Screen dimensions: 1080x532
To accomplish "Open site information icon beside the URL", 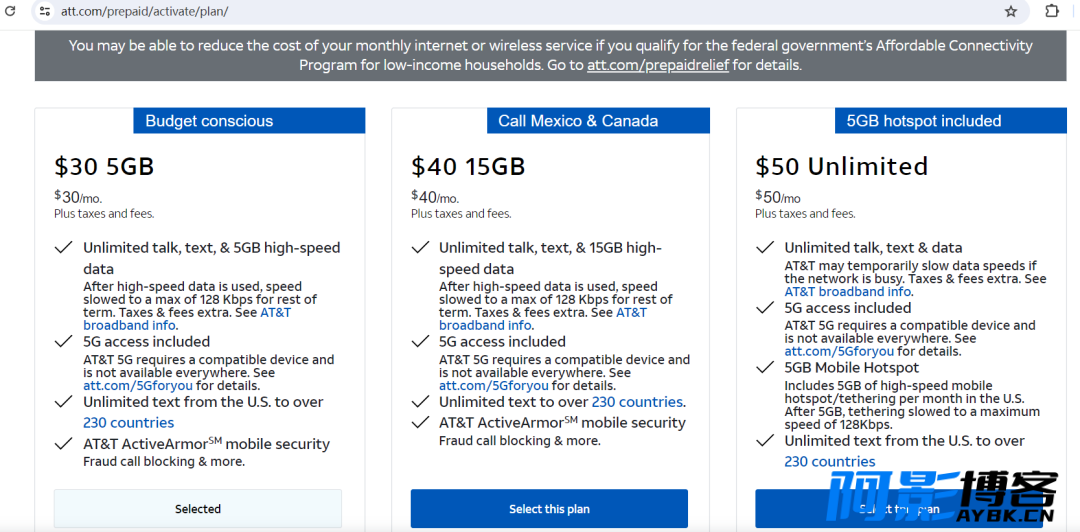I will (x=45, y=11).
